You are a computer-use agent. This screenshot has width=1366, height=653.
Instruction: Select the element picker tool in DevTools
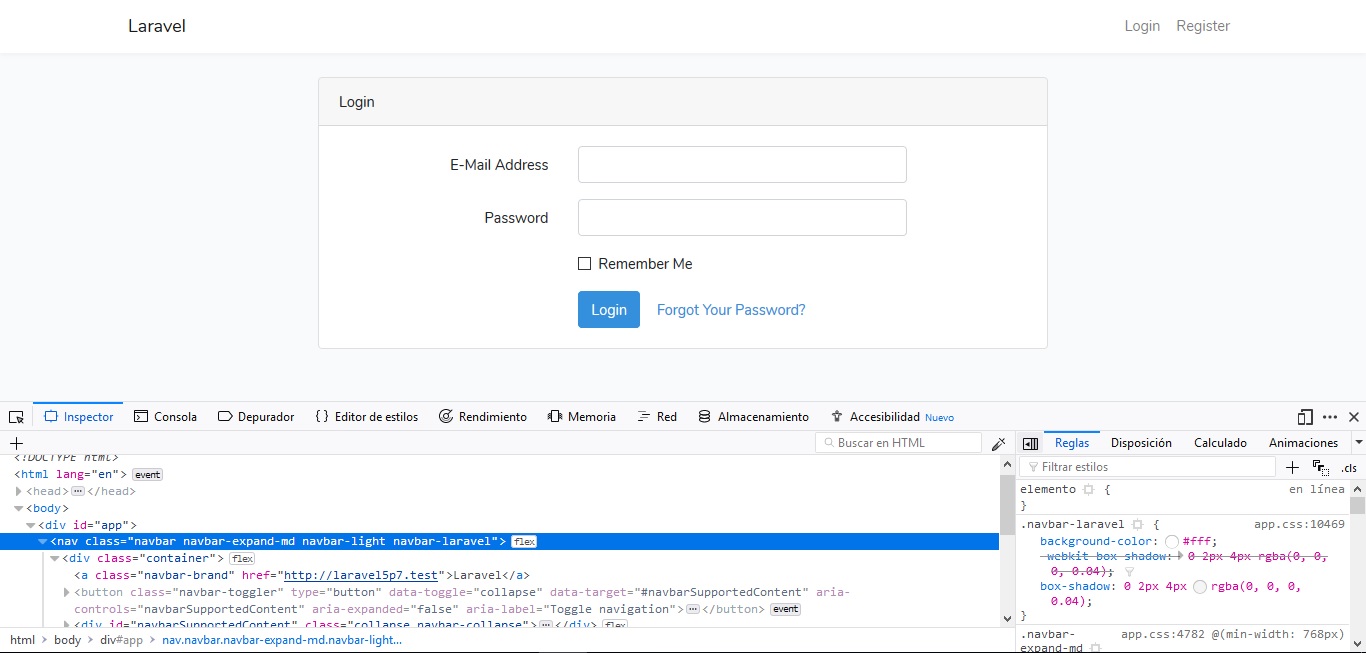click(16, 415)
